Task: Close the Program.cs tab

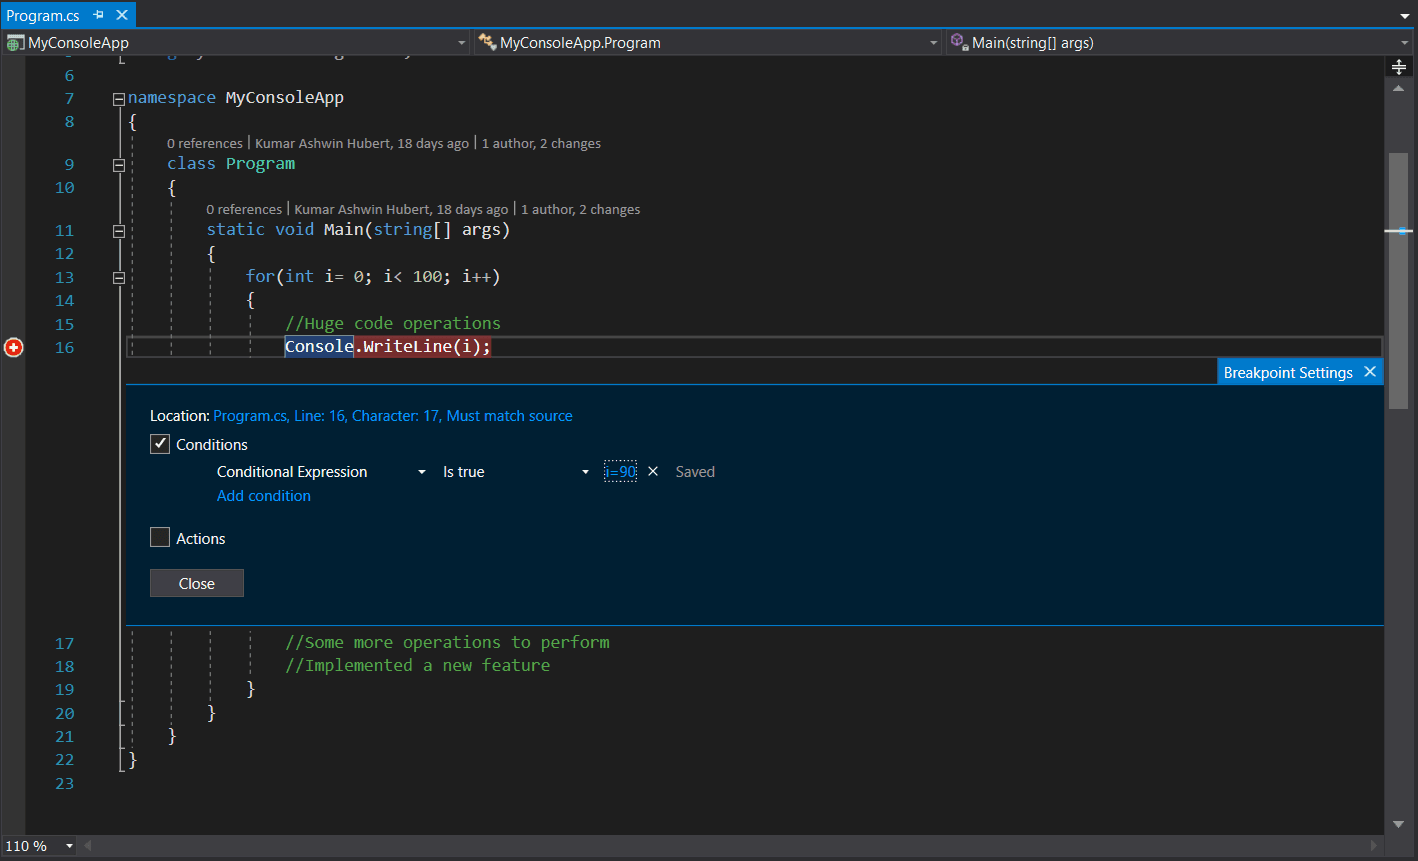Action: click(122, 15)
